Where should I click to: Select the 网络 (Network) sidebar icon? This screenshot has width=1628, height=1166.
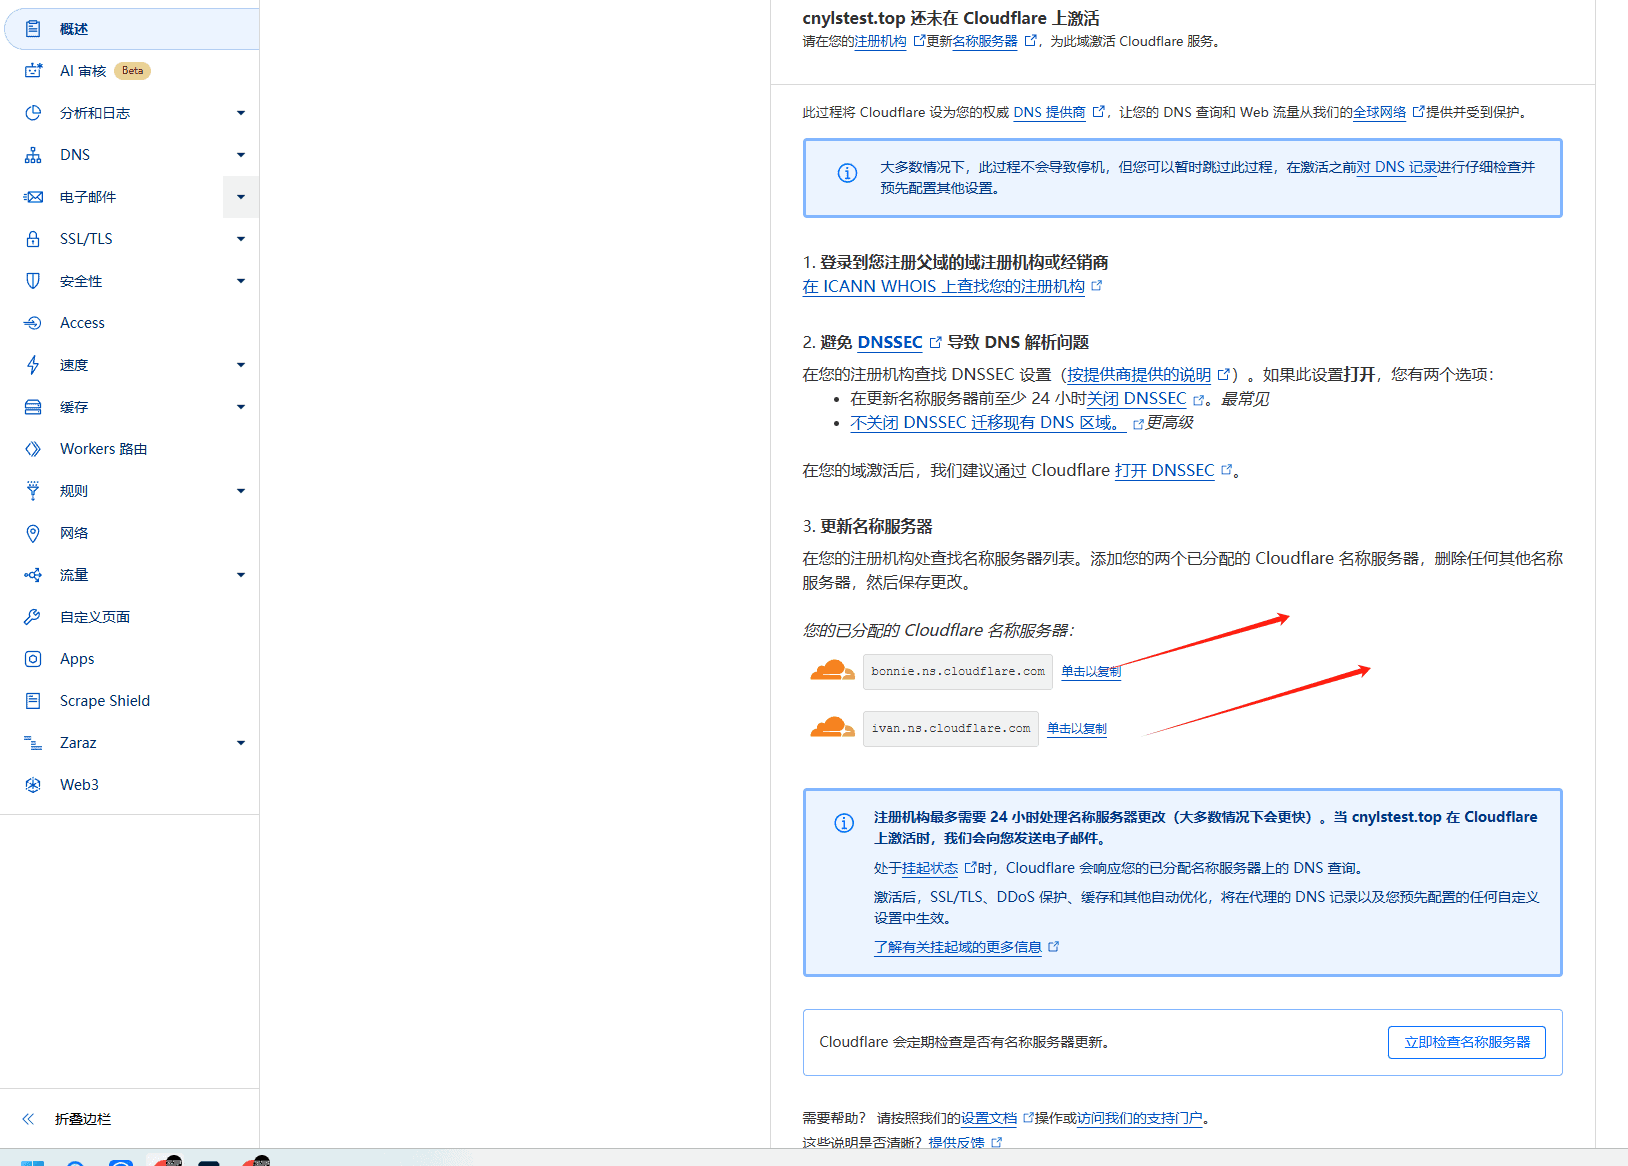pos(73,532)
